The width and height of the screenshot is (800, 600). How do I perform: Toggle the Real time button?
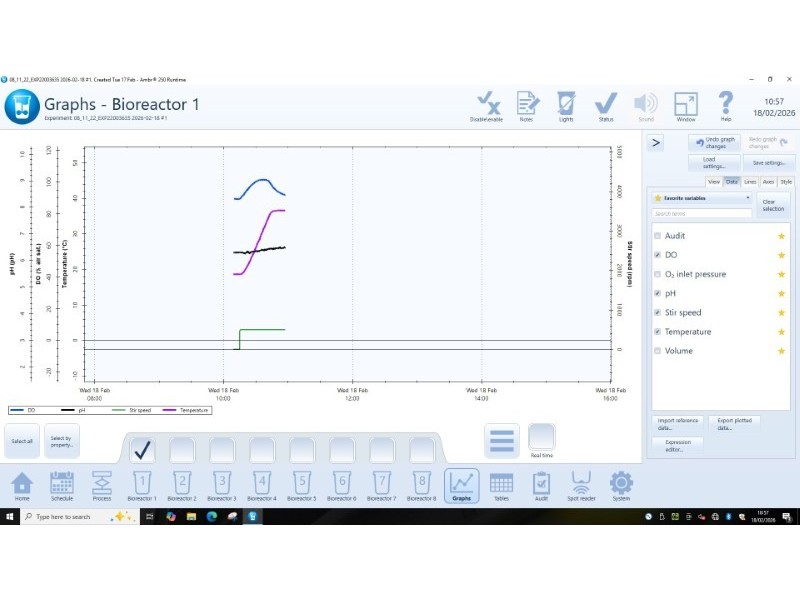click(541, 439)
